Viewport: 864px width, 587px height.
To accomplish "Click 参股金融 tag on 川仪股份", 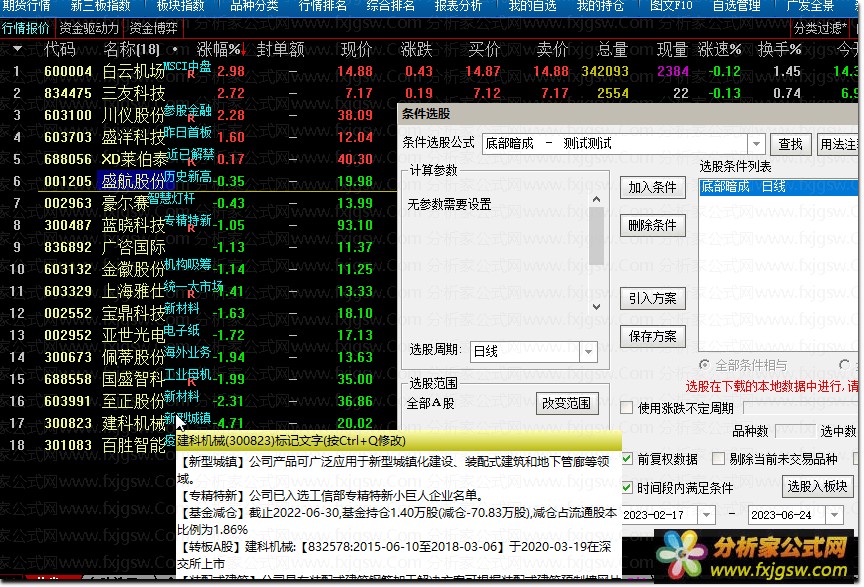I will click(x=187, y=110).
